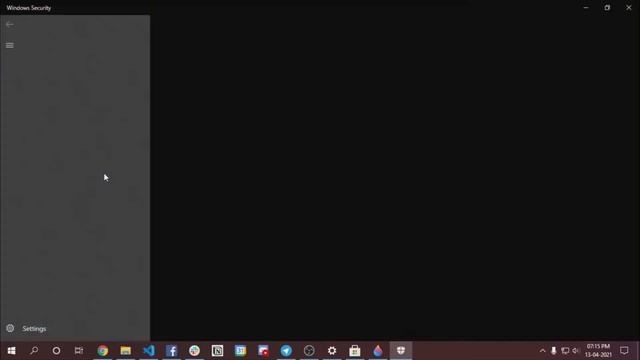Show hidden system tray icons
Image resolution: width=640 pixels, height=360 pixels.
(542, 351)
